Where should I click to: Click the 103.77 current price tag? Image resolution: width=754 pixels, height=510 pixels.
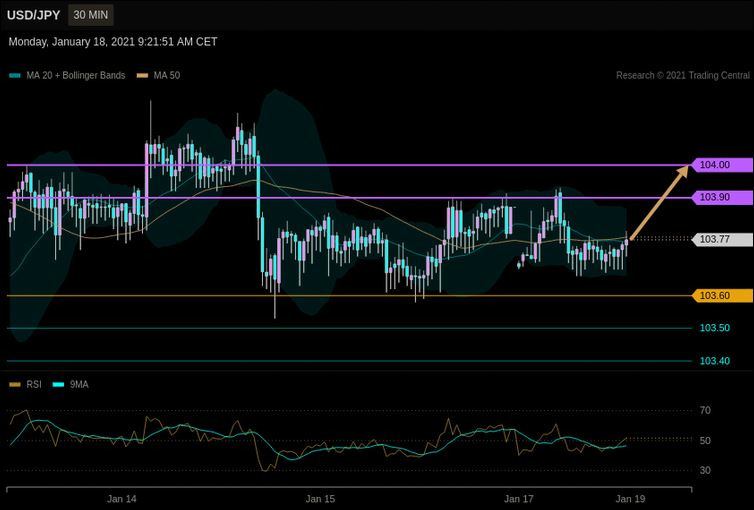[722, 239]
